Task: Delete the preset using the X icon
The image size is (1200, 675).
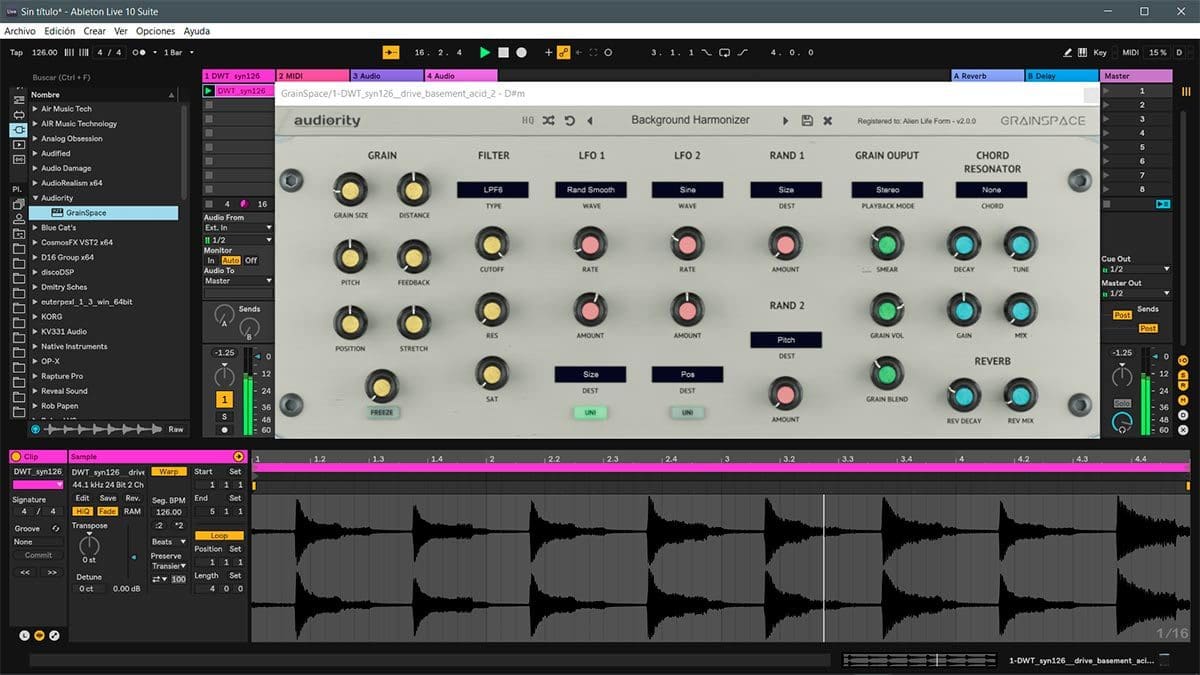Action: click(828, 120)
